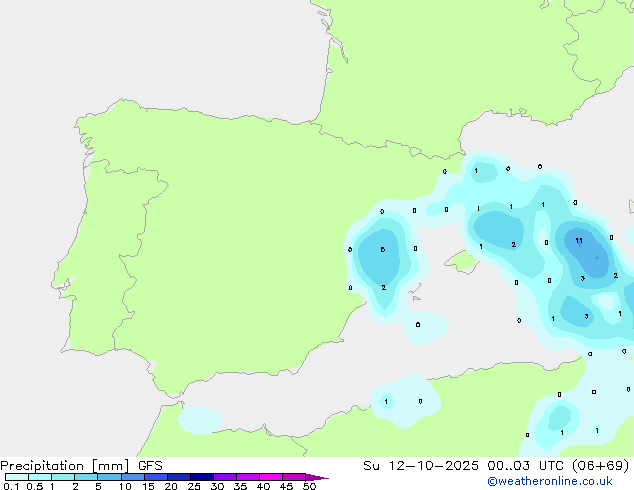Open the weatheronline.co.uk copyright link
This screenshot has height=490, width=634.
click(x=549, y=481)
